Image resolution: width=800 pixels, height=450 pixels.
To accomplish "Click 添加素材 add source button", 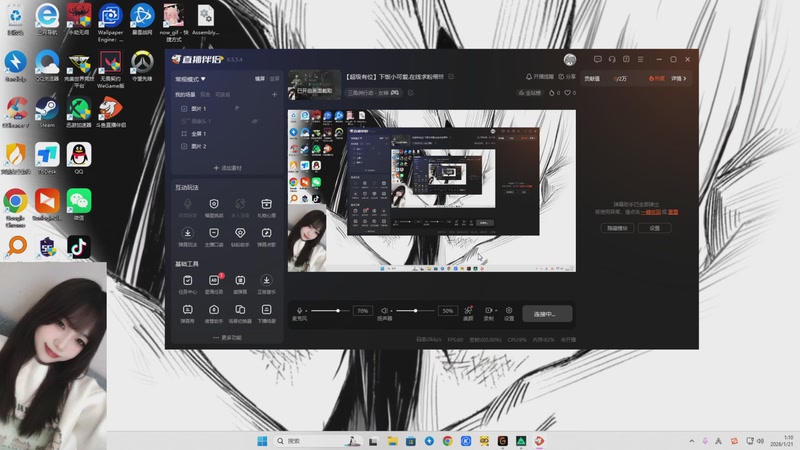I will (x=228, y=168).
